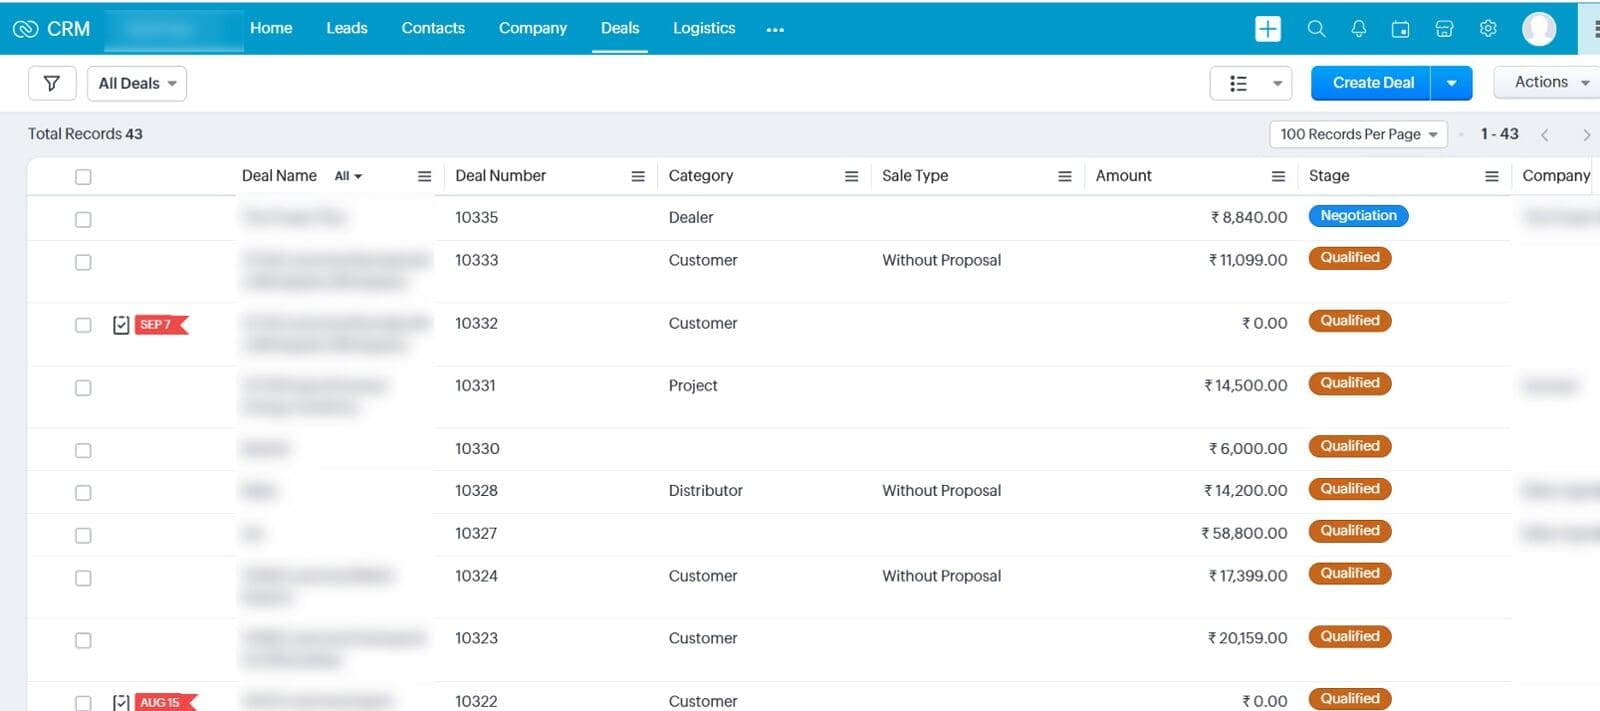Click 'Without Proposal' for deal 10333
Image resolution: width=1600 pixels, height=711 pixels.
point(941,260)
